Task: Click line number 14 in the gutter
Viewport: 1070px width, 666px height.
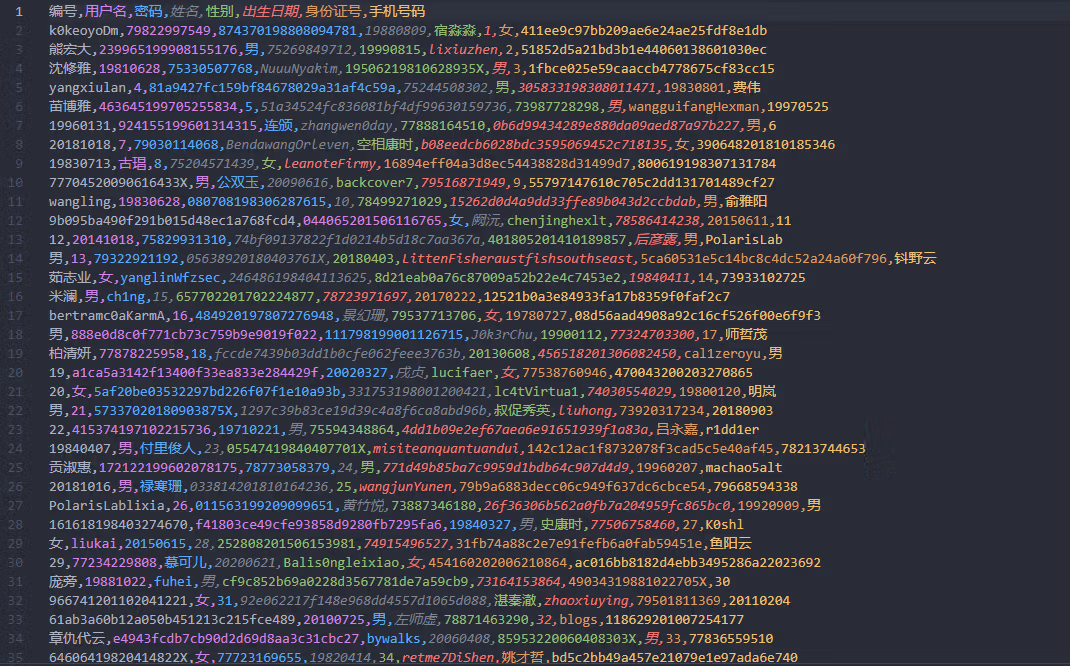Action: pyautogui.click(x=15, y=259)
